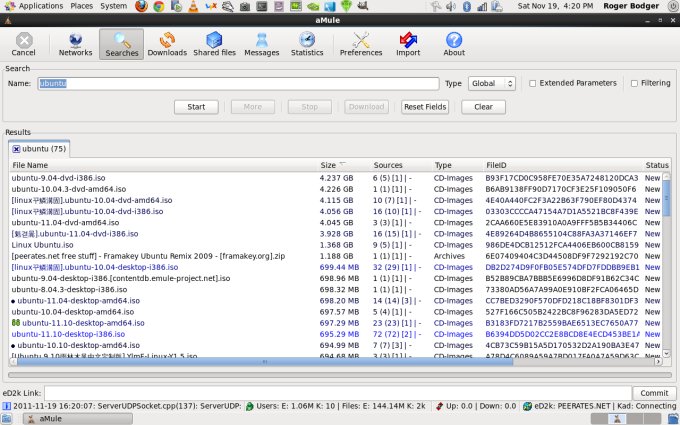This screenshot has height=425, width=680.
Task: Click the Cancel toolbar icon
Action: click(23, 41)
